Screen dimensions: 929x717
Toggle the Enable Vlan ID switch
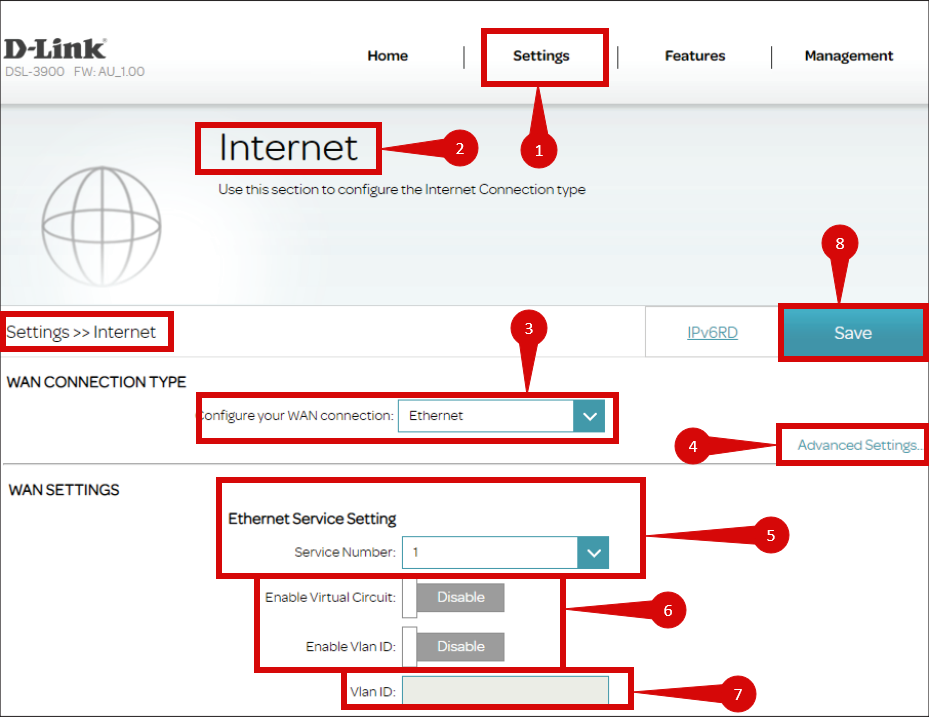coord(453,646)
